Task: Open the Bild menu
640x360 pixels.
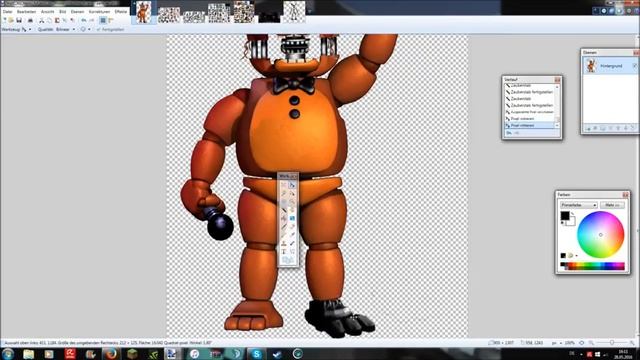Action: pyautogui.click(x=62, y=12)
